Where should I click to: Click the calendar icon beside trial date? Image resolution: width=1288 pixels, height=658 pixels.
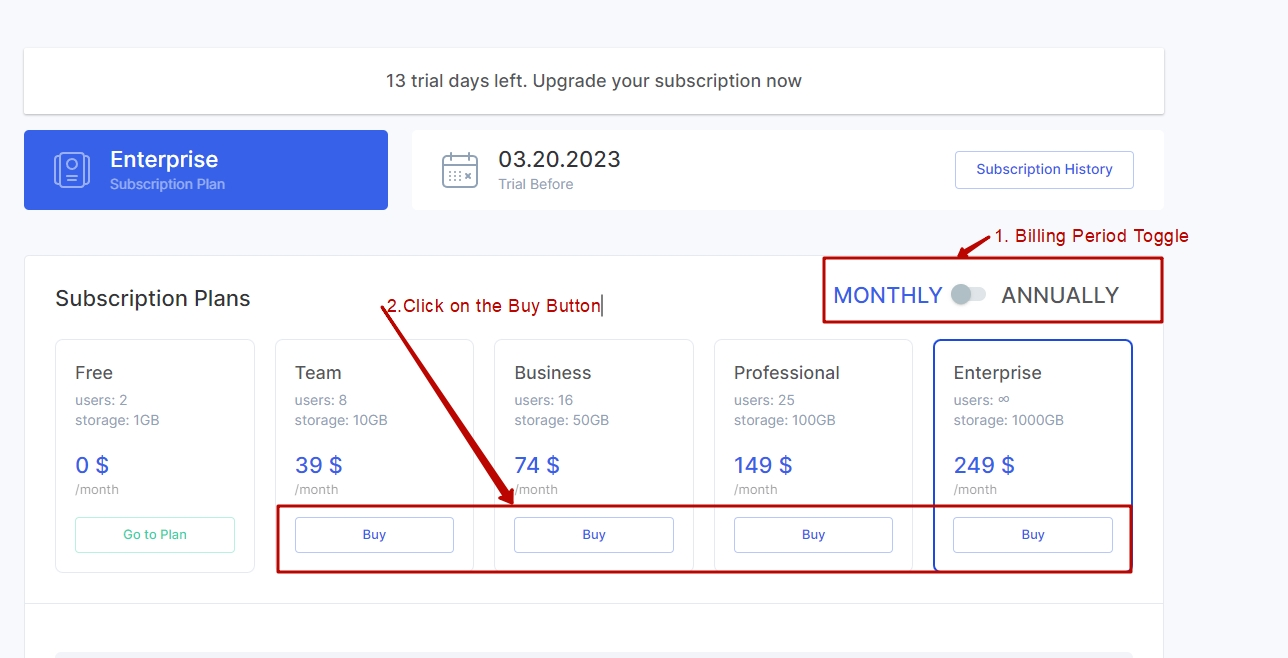(460, 170)
